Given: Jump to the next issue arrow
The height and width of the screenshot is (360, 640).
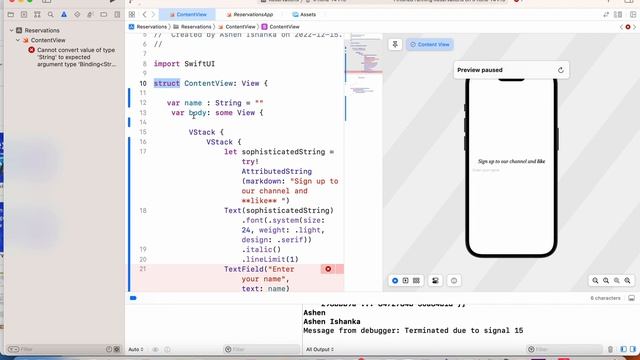Looking at the screenshot, I should (x=635, y=27).
